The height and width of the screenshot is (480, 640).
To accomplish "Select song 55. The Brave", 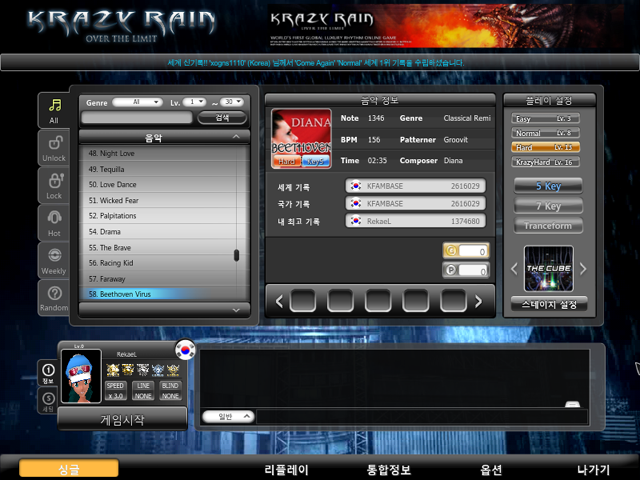I will tap(164, 247).
